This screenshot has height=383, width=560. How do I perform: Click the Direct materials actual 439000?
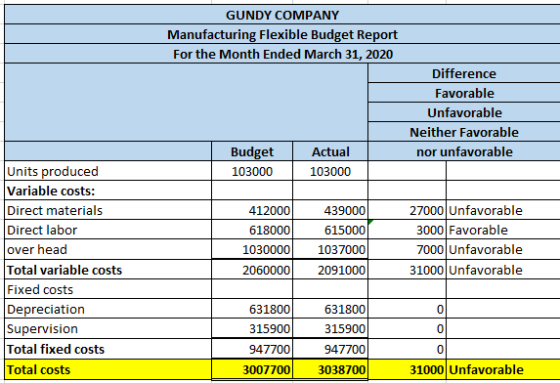coord(330,211)
